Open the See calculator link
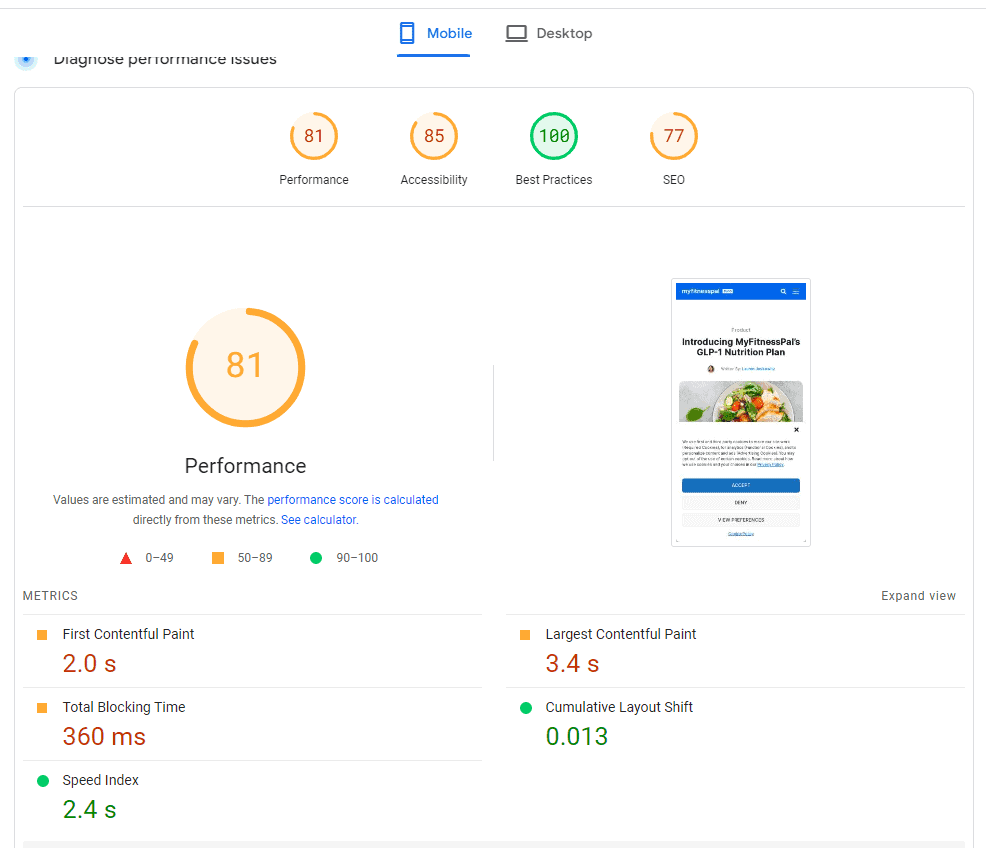986x848 pixels. pos(318,520)
